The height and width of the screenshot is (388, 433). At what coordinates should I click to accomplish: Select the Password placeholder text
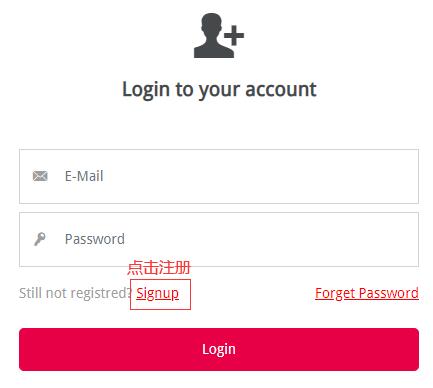(x=95, y=239)
